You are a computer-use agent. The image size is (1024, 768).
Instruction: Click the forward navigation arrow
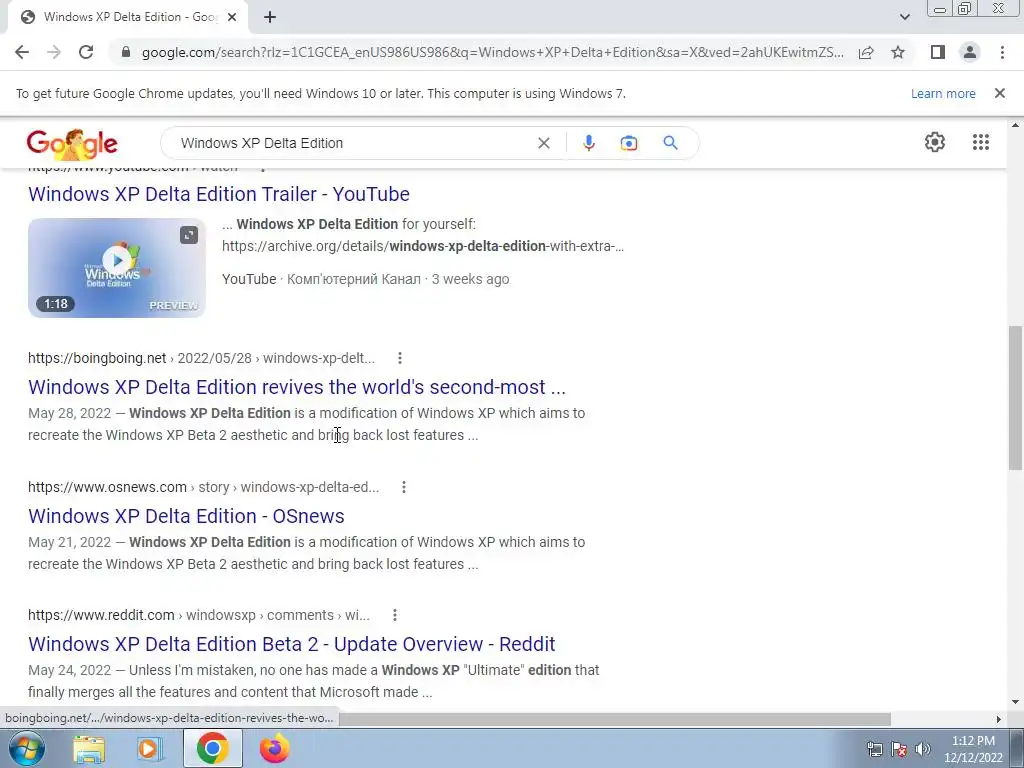(x=54, y=52)
